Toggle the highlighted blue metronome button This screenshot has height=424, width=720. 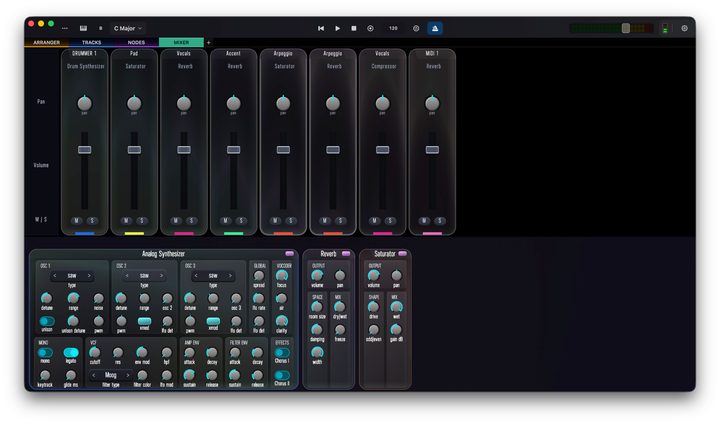tap(435, 28)
